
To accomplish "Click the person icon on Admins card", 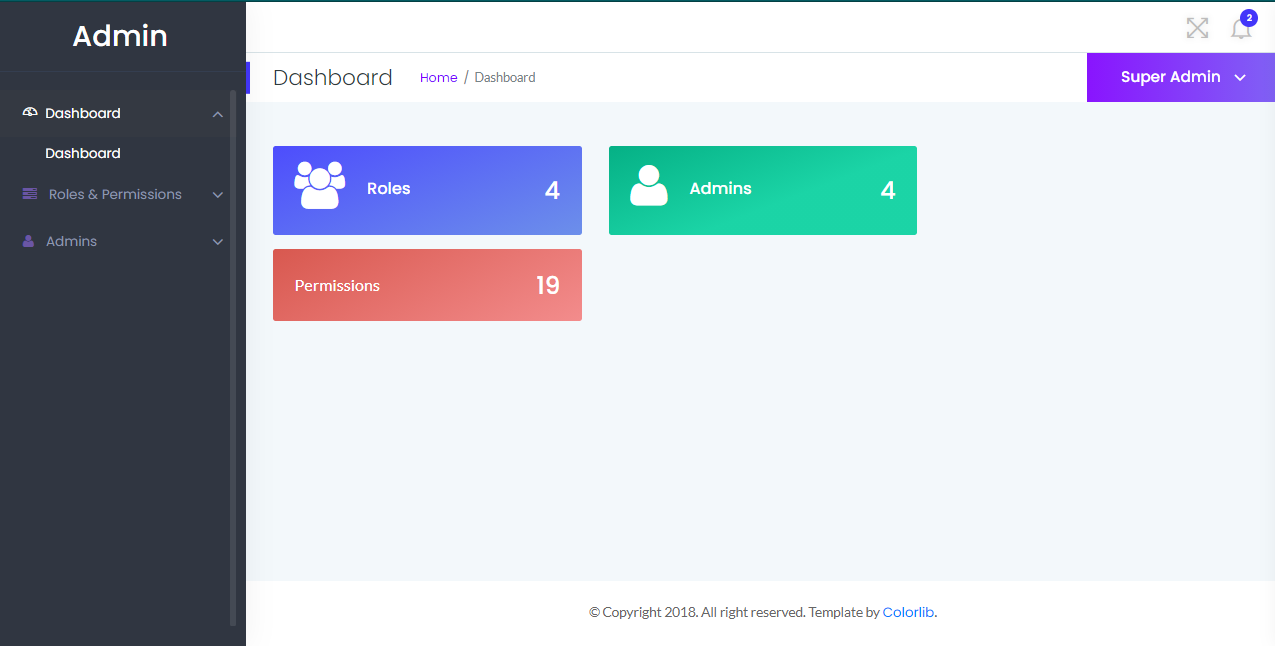I will tap(649, 185).
